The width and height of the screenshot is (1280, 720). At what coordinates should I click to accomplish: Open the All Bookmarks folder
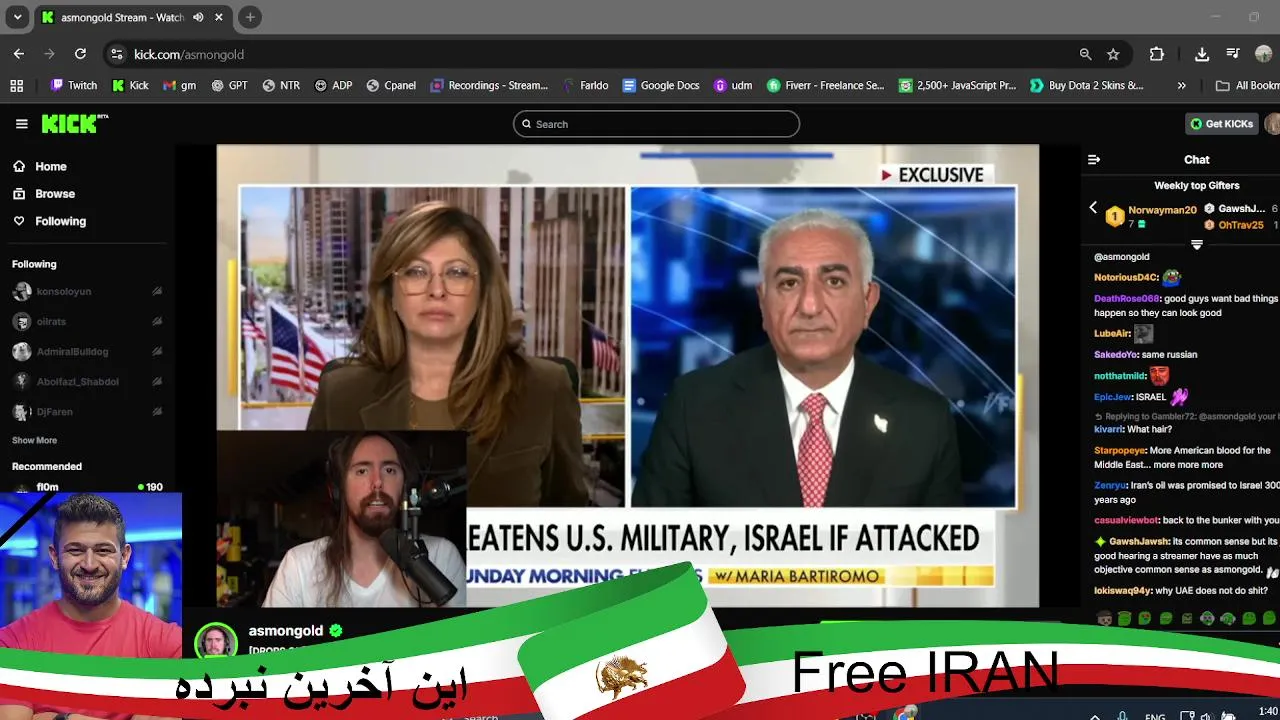[1247, 86]
